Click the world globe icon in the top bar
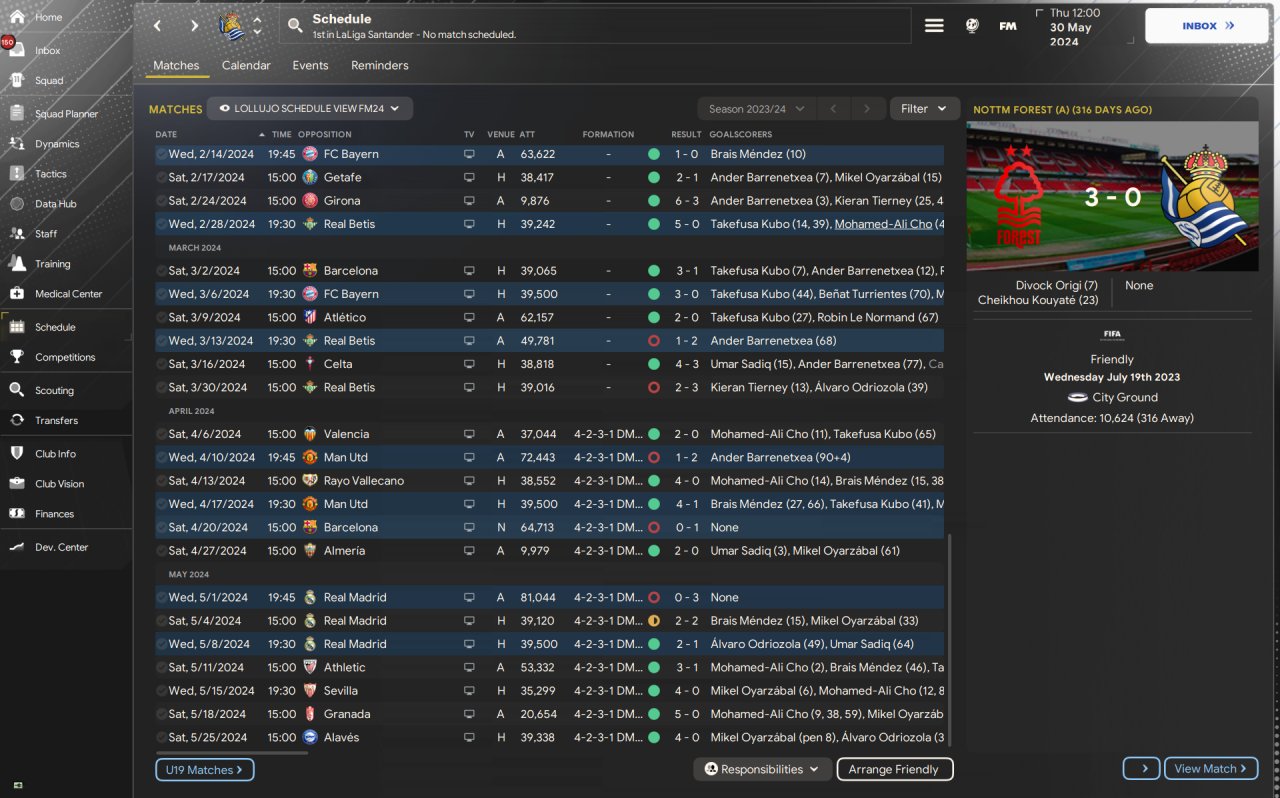Image resolution: width=1280 pixels, height=798 pixels. point(972,26)
